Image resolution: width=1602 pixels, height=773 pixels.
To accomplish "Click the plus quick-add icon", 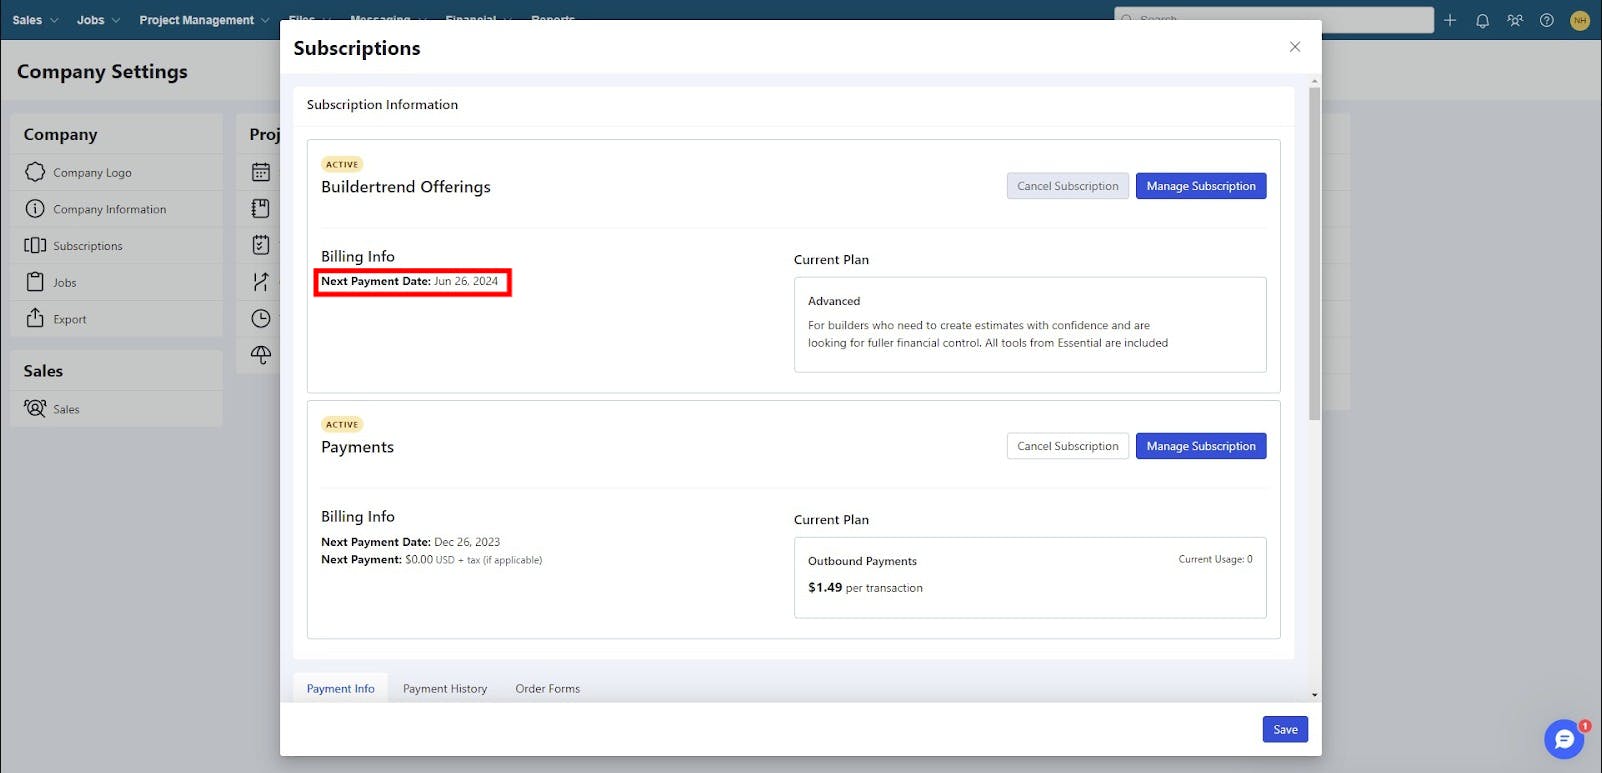I will (x=1450, y=20).
